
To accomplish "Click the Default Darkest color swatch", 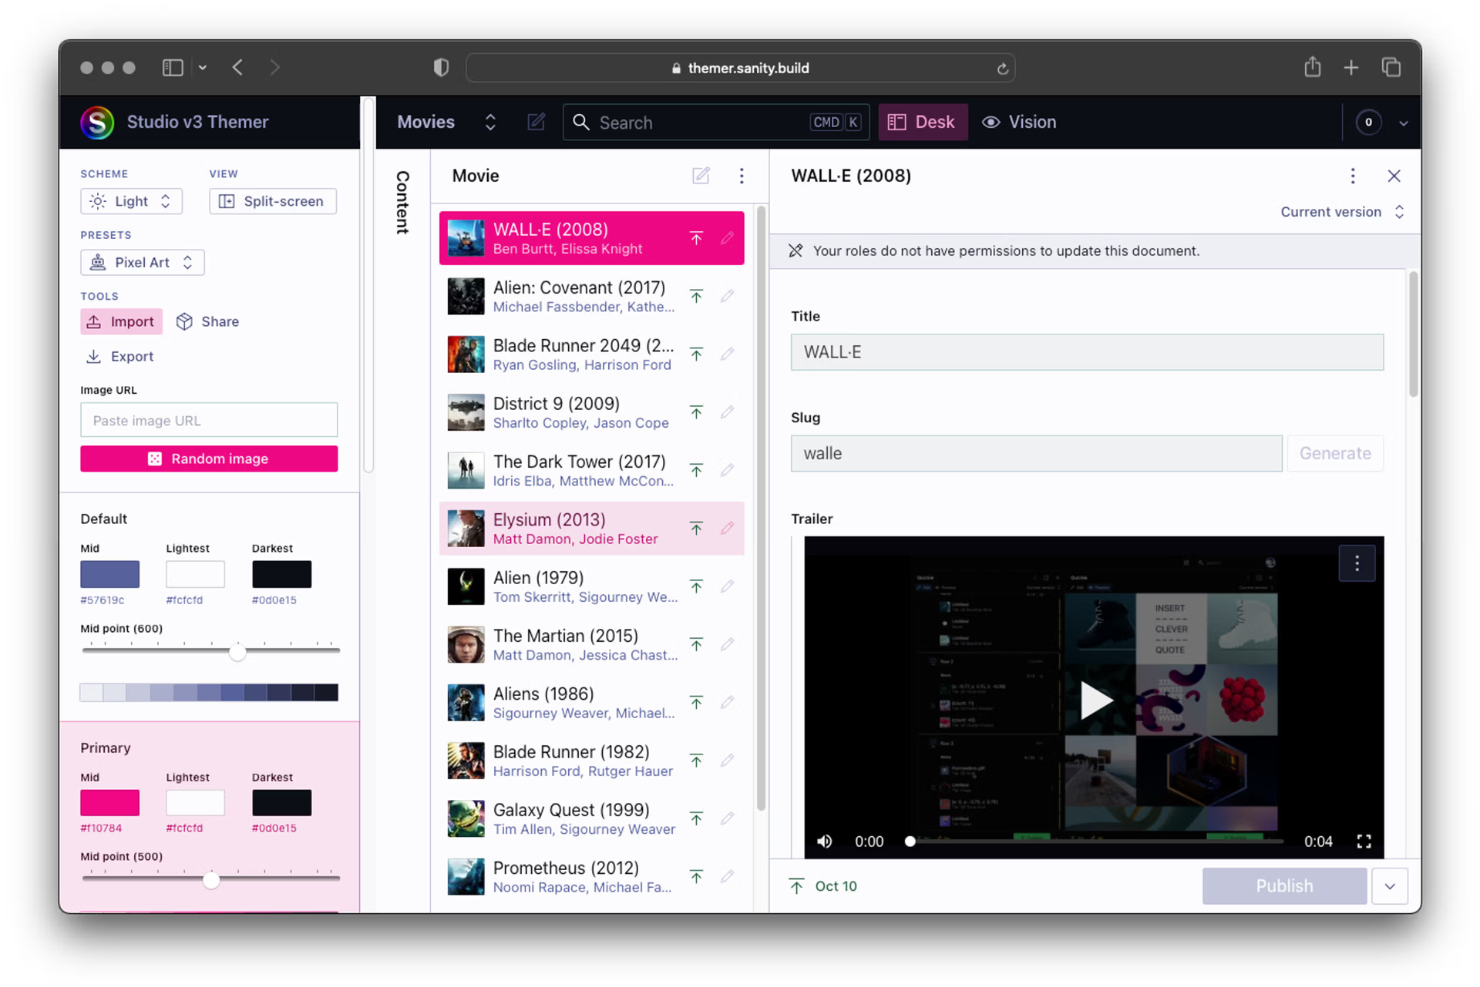I will [281, 574].
